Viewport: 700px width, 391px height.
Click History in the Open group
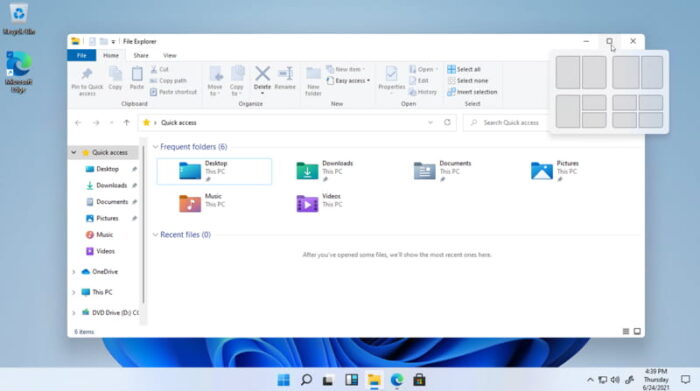[x=423, y=92]
